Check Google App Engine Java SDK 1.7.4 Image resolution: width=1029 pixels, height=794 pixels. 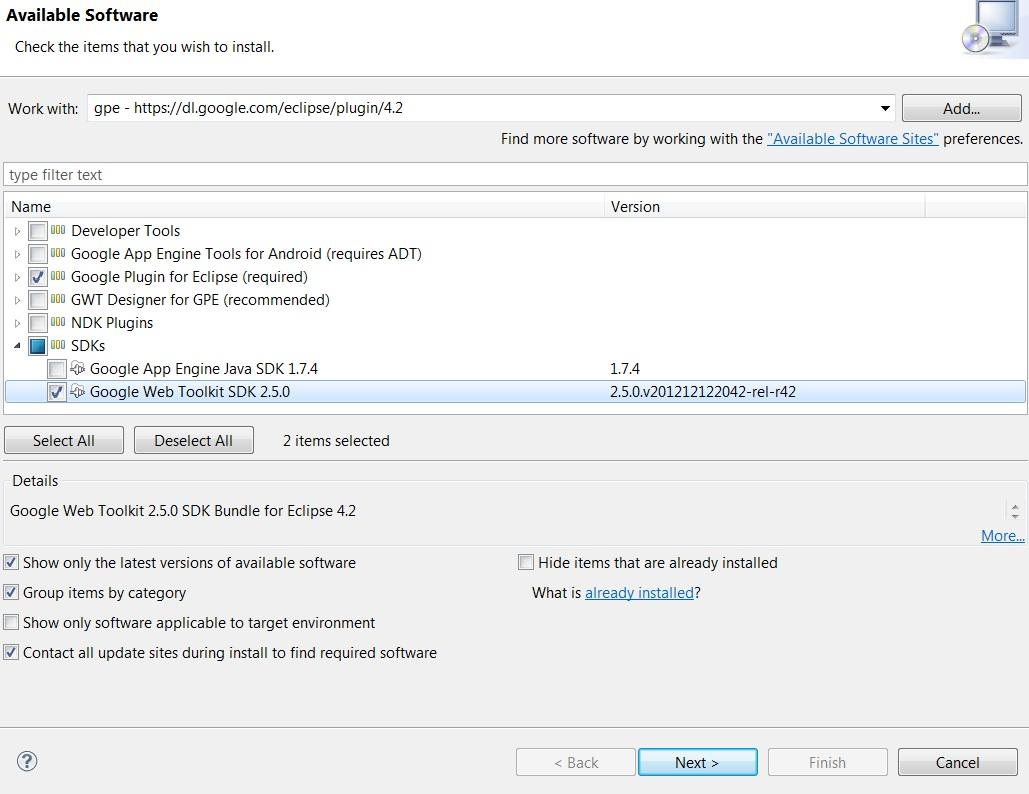pyautogui.click(x=57, y=369)
